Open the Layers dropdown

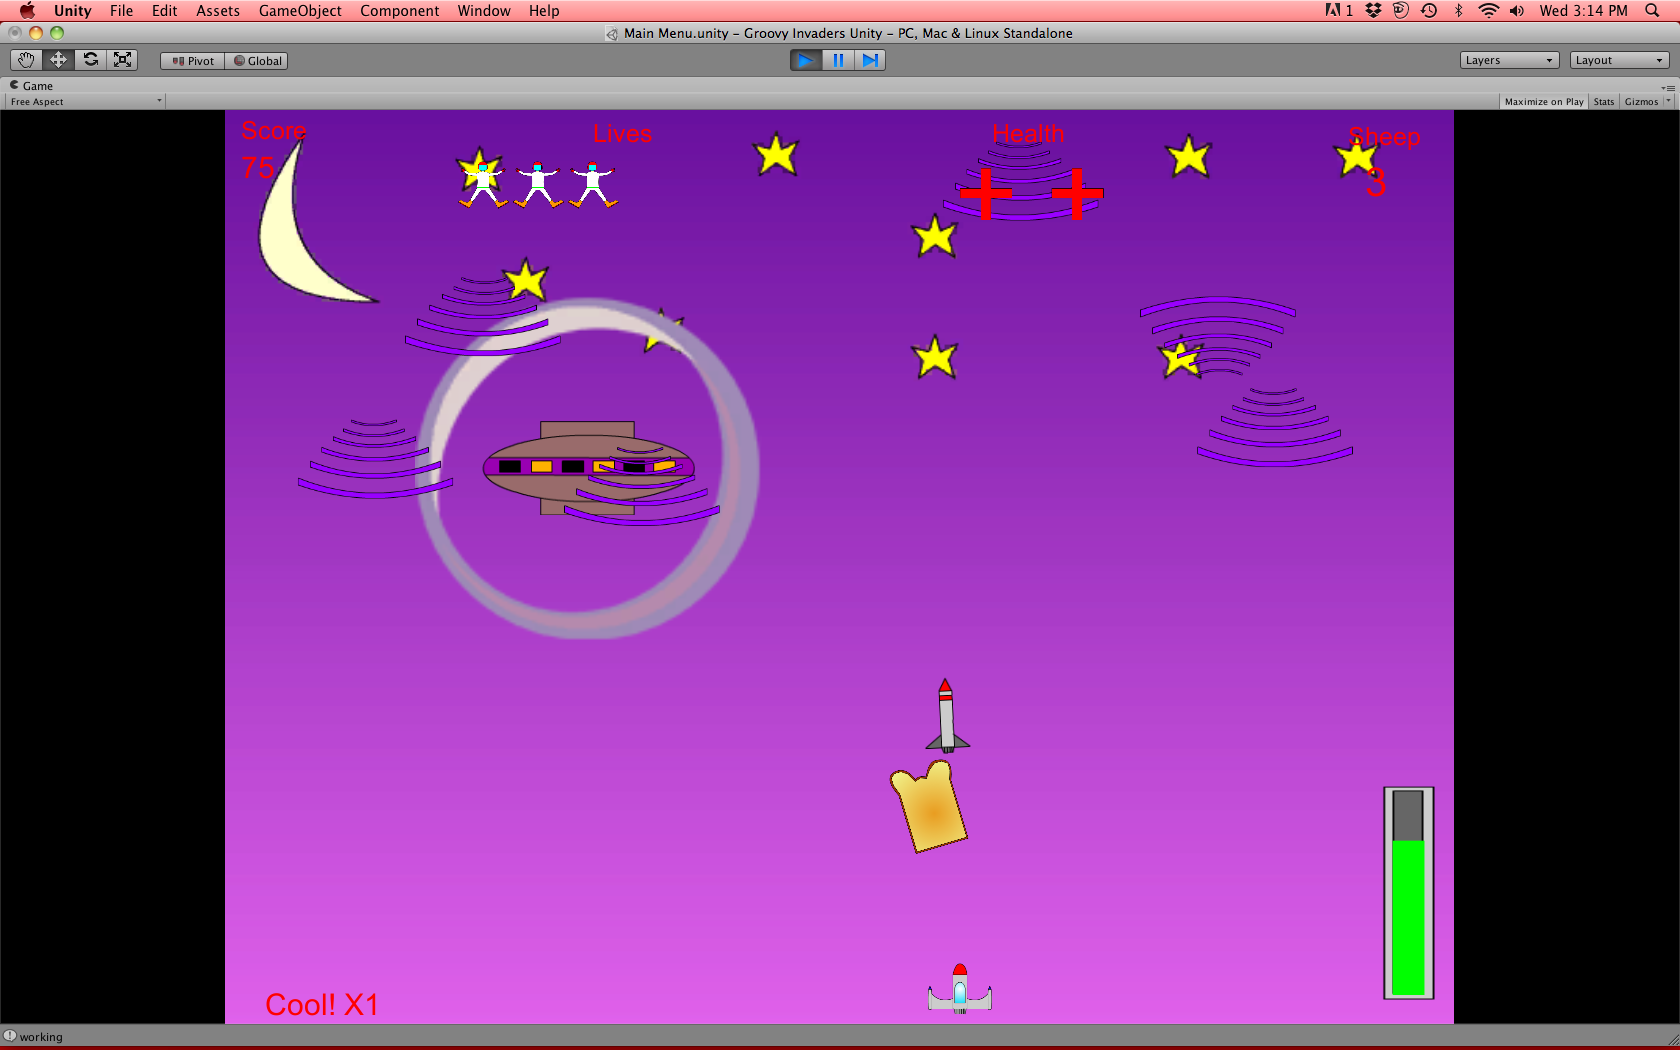1509,60
